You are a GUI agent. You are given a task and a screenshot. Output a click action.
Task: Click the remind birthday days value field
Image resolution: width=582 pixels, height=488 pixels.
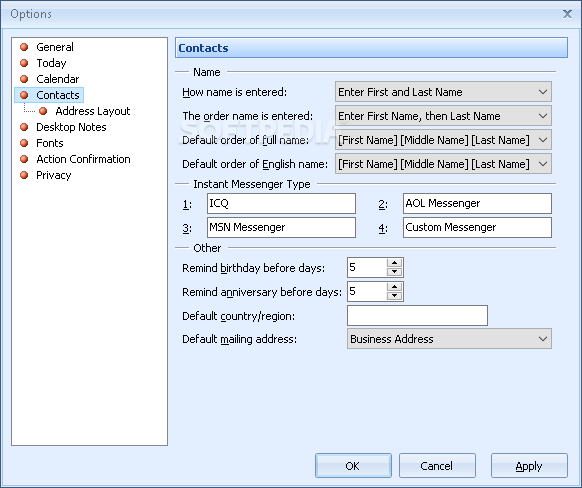pyautogui.click(x=367, y=267)
